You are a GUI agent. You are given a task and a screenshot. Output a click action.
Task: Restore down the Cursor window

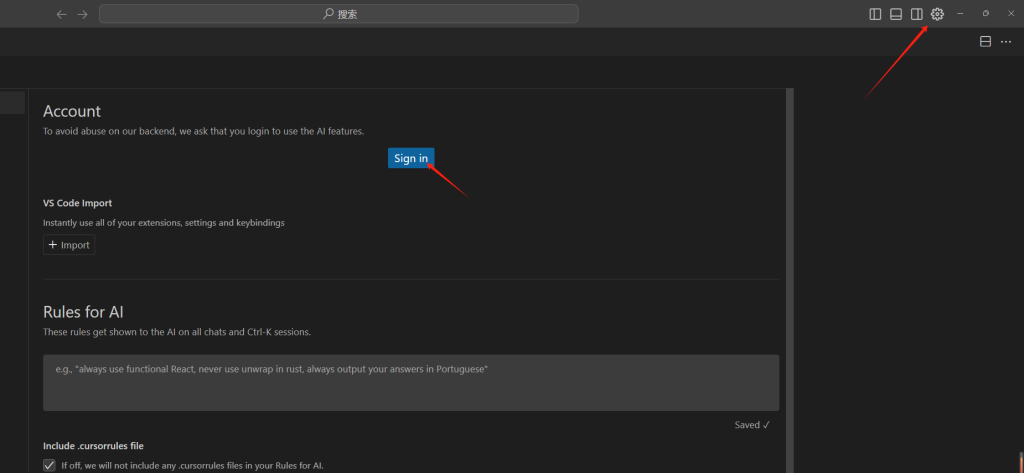(985, 14)
